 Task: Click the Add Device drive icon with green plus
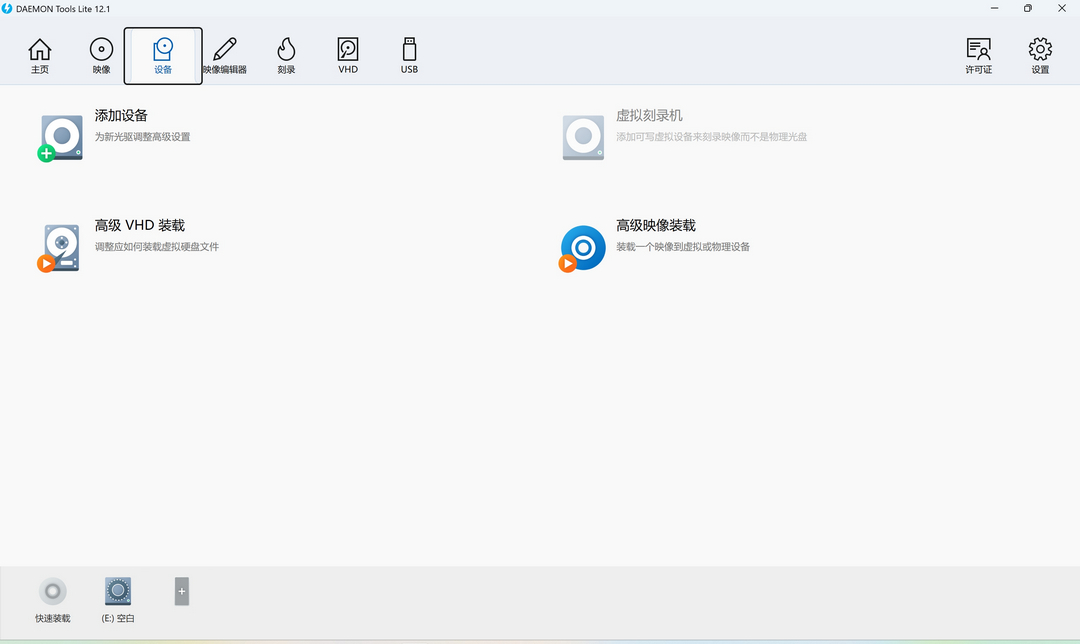[60, 137]
